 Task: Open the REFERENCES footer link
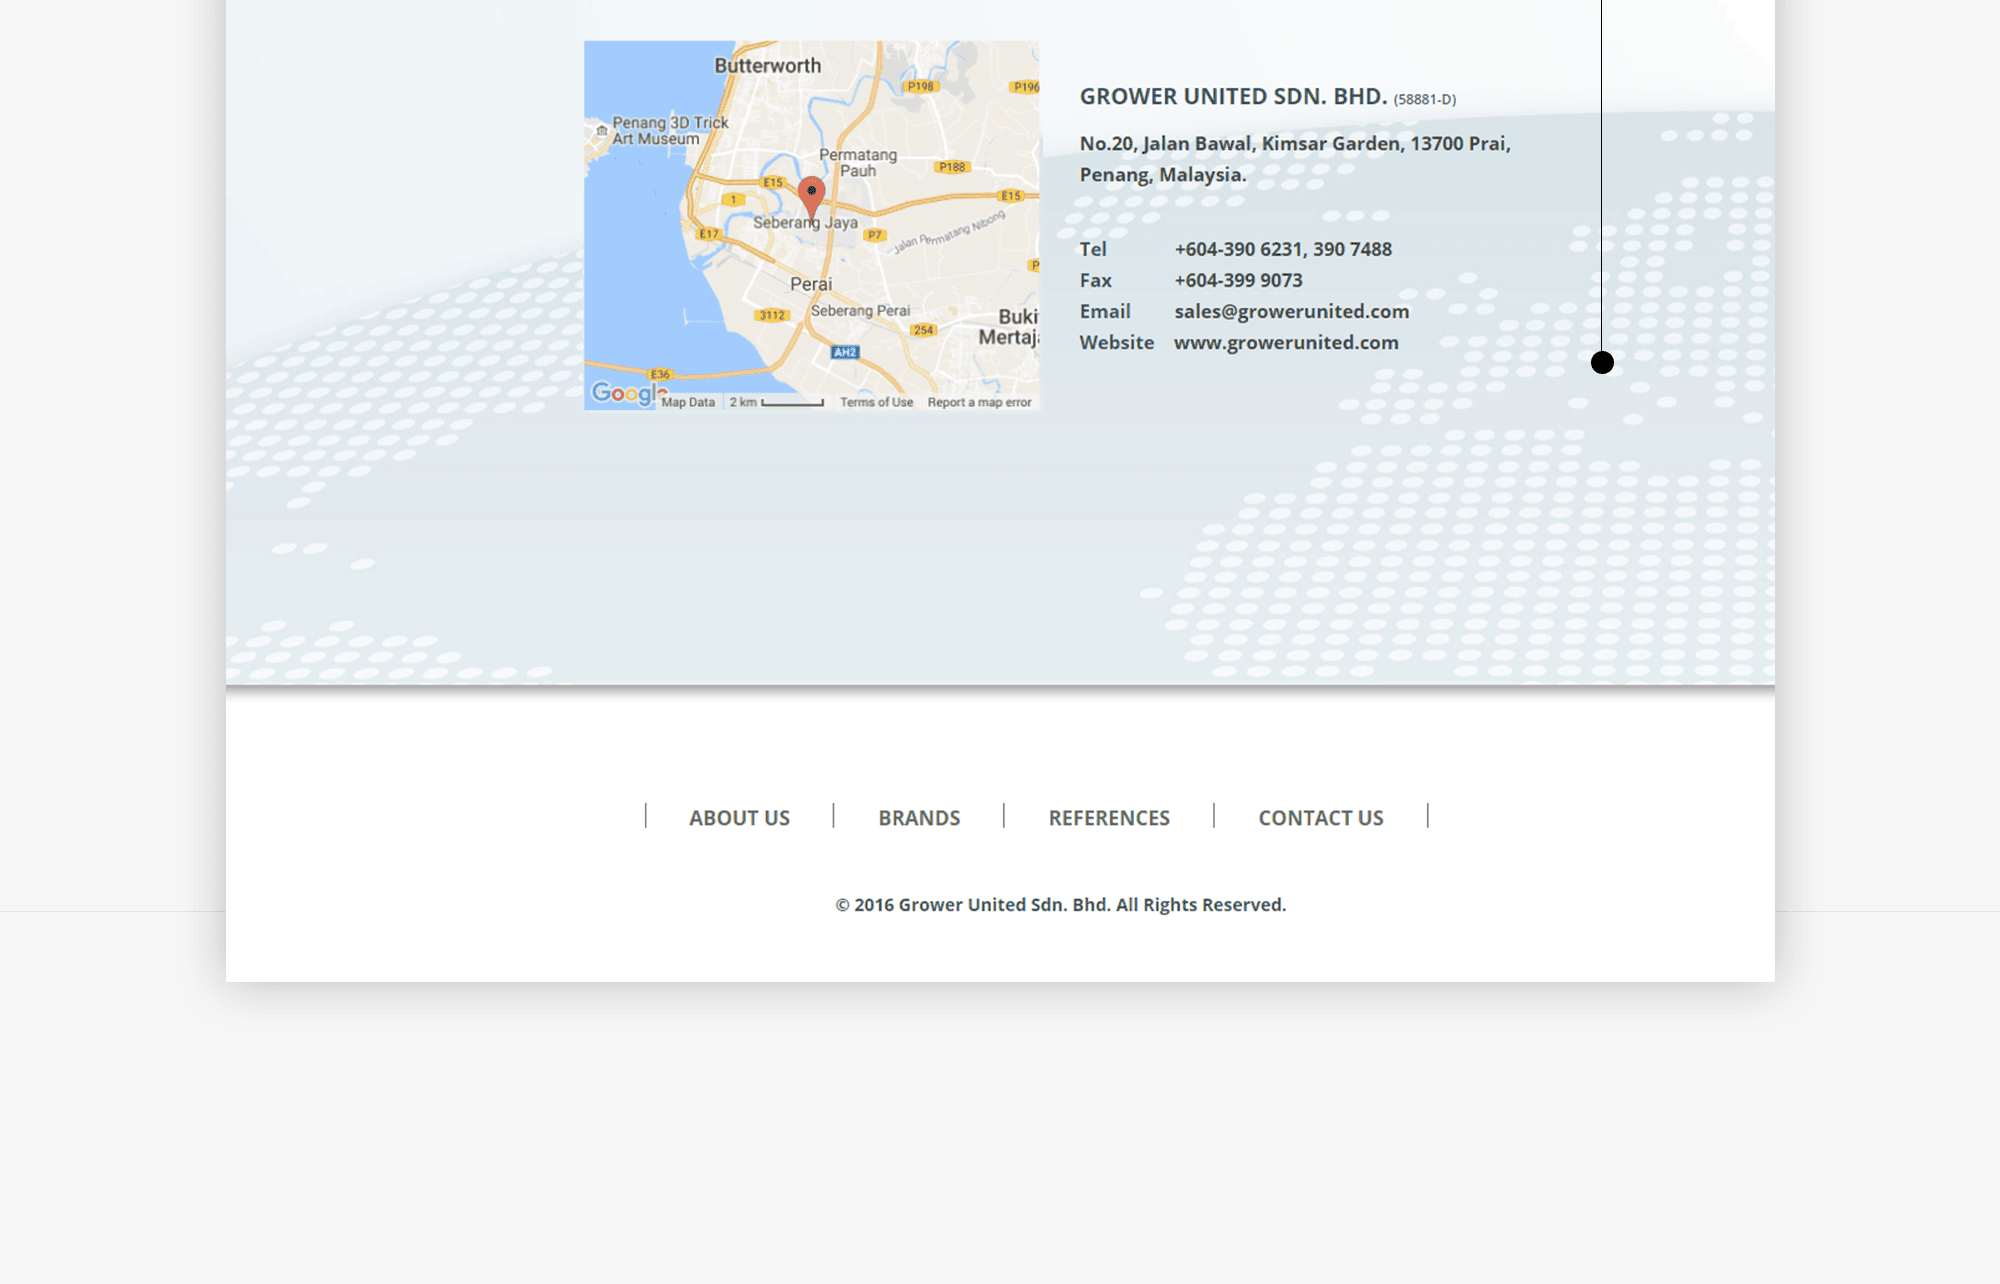(1109, 817)
